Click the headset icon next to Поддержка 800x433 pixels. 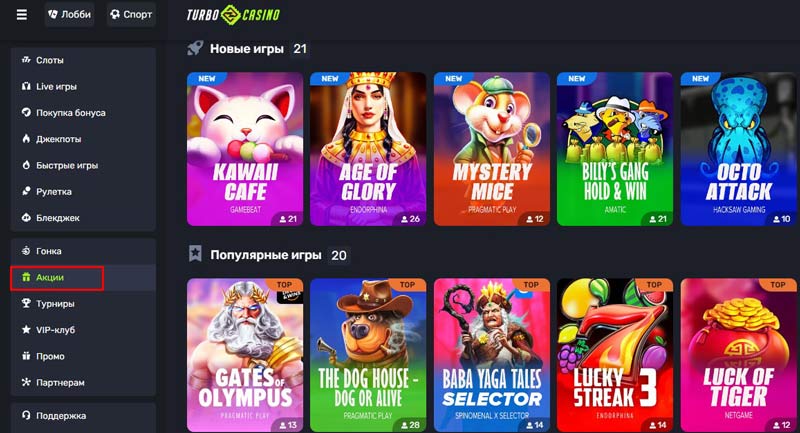pos(26,415)
